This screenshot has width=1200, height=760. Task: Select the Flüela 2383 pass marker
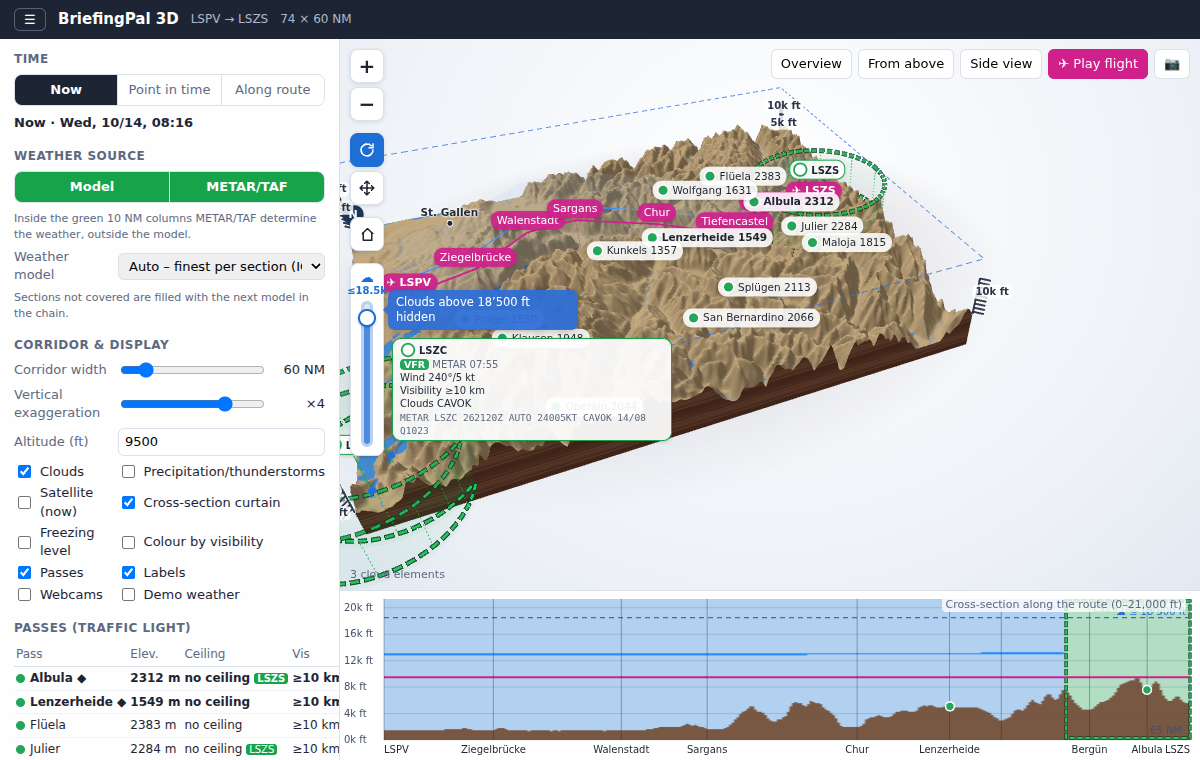(x=743, y=176)
